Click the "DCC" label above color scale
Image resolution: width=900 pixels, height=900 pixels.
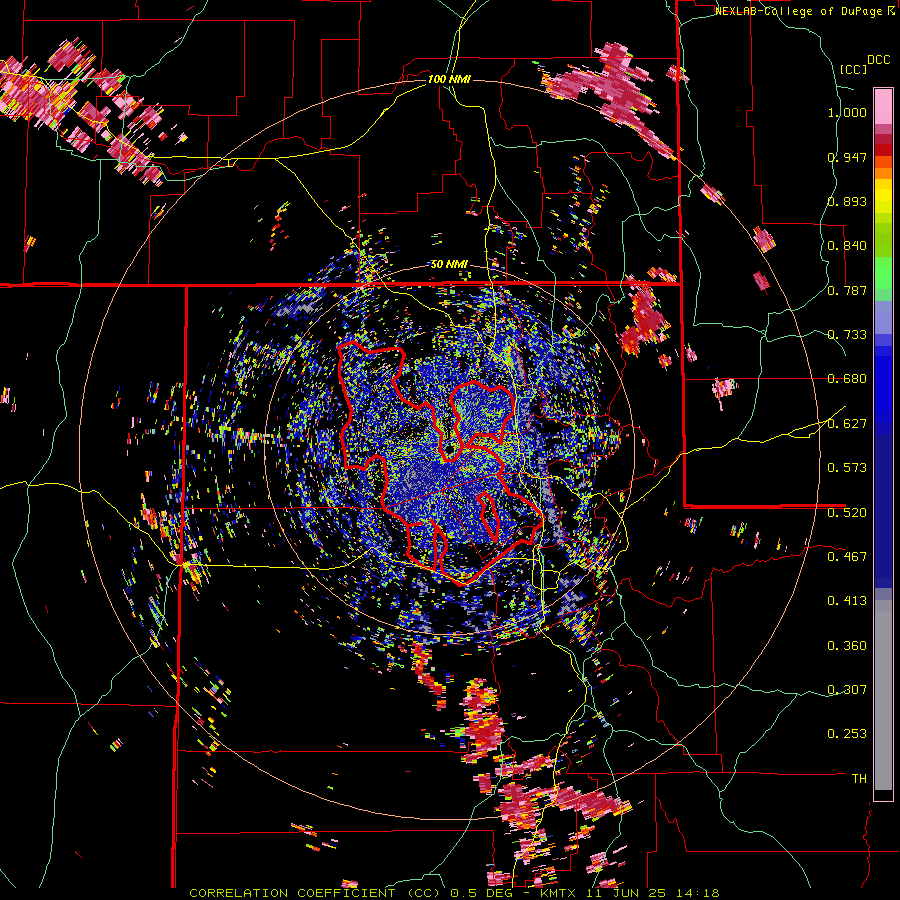[x=878, y=60]
